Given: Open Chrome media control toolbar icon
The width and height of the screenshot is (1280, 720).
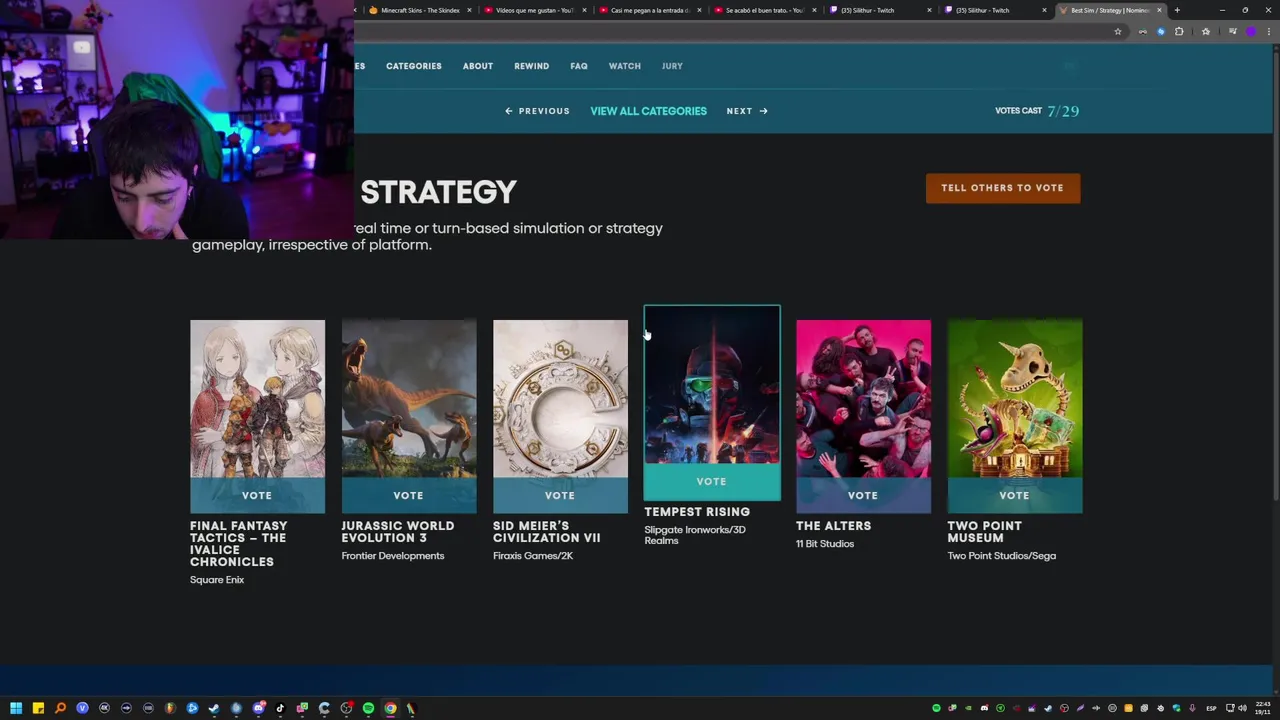Looking at the screenshot, I should click(x=1233, y=32).
